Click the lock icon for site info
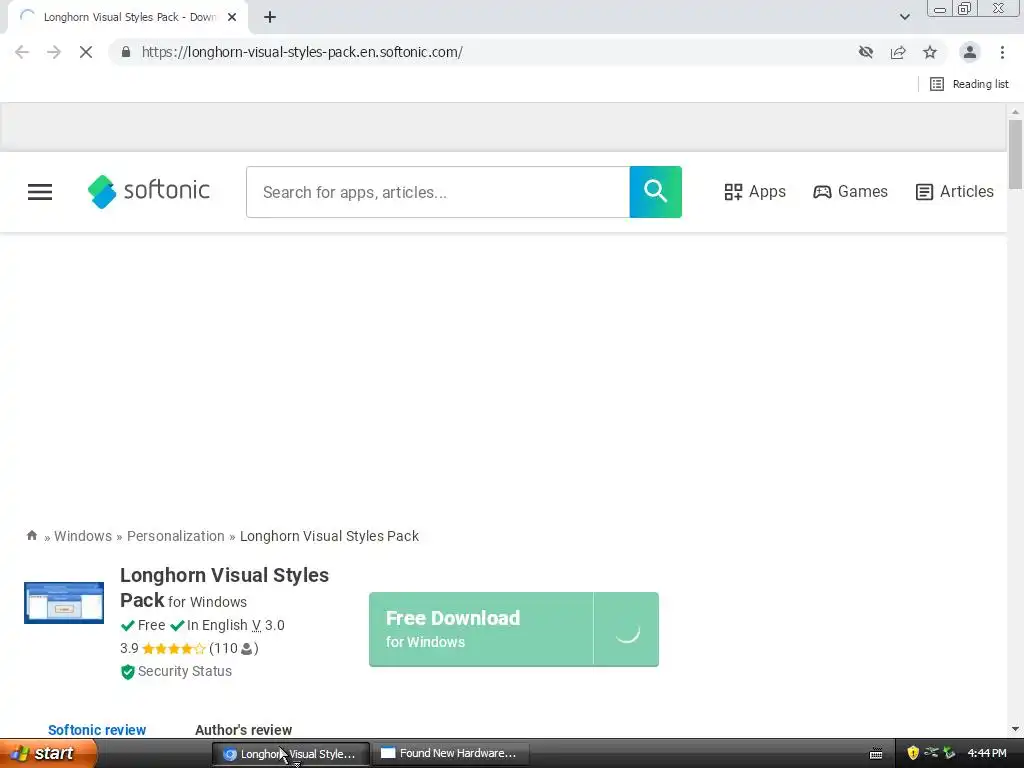The image size is (1024, 768). pos(126,52)
